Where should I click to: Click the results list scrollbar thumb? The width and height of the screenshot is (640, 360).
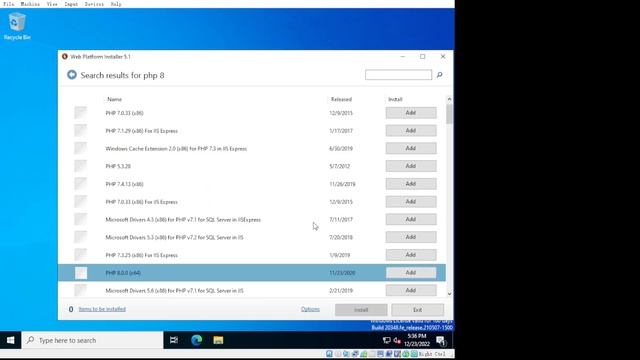[x=449, y=113]
